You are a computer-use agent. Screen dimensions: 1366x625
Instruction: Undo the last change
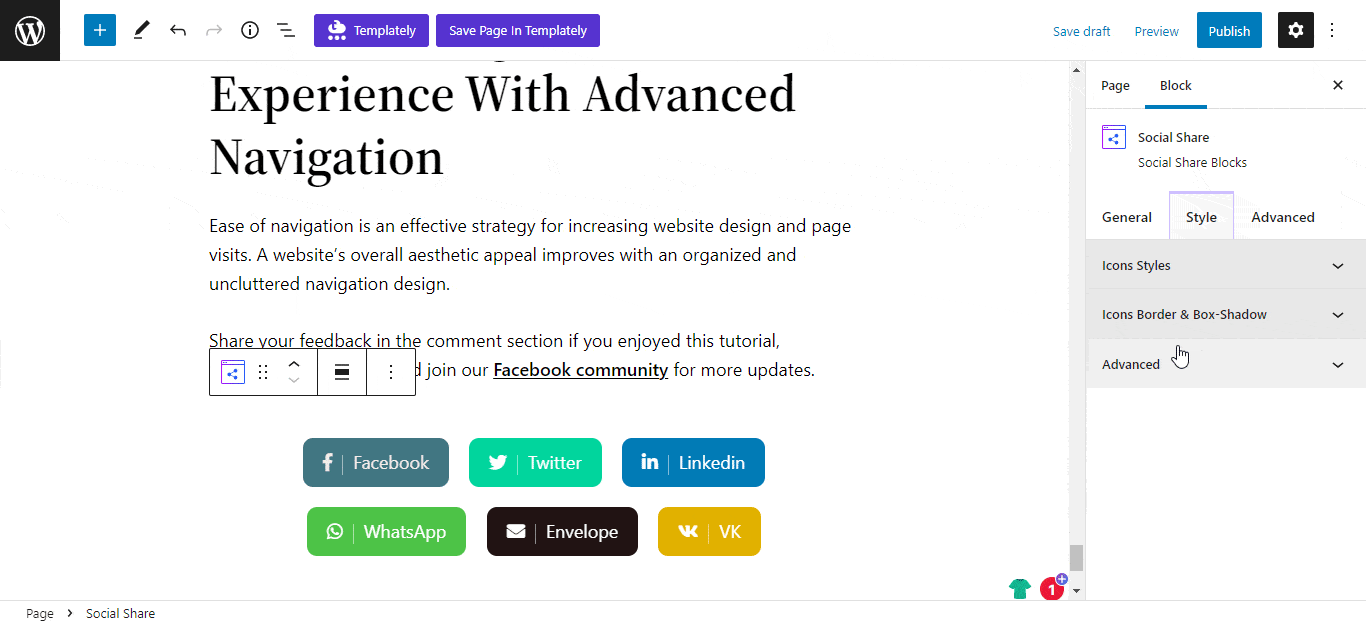pos(178,30)
